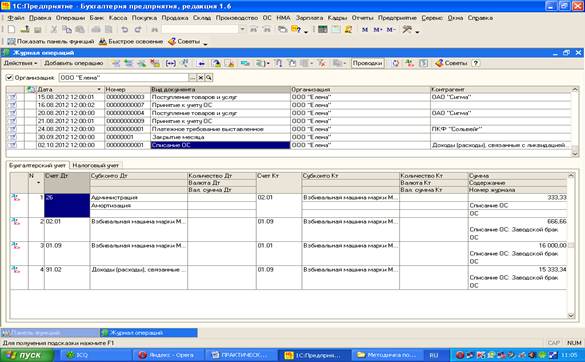Viewport: 585px width, 362px height.
Task: Click the Советы icon in journal toolbar
Action: (451, 63)
